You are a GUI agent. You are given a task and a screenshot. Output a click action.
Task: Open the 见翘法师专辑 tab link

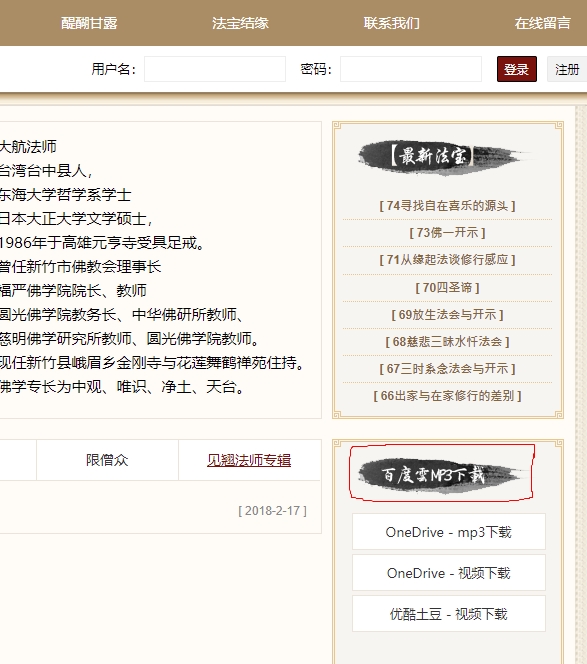(x=249, y=460)
